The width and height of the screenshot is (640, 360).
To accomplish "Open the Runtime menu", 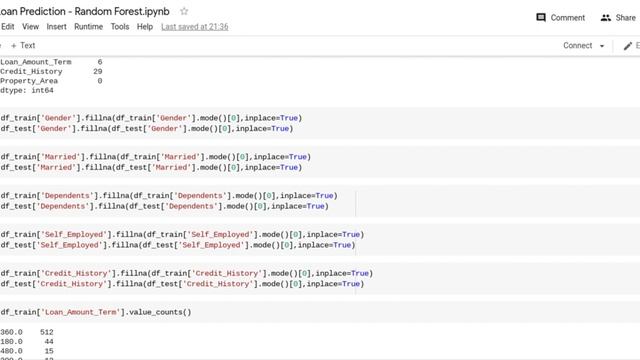I will coord(89,27).
